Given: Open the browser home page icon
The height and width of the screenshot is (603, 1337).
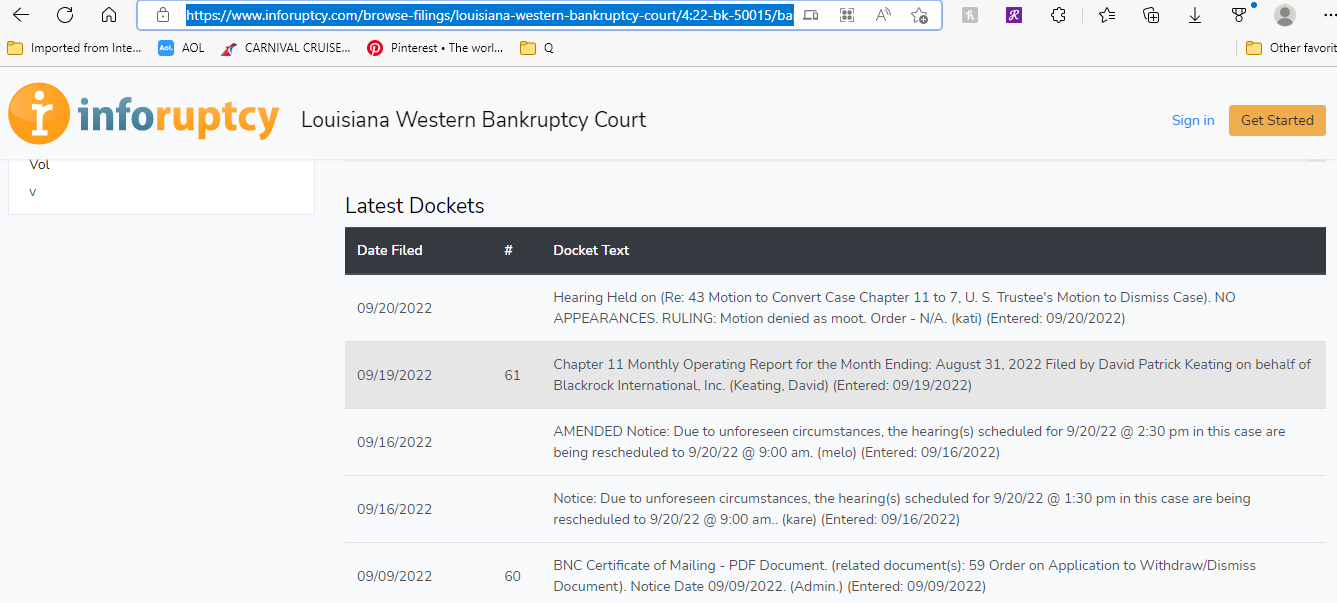Looking at the screenshot, I should [x=109, y=15].
